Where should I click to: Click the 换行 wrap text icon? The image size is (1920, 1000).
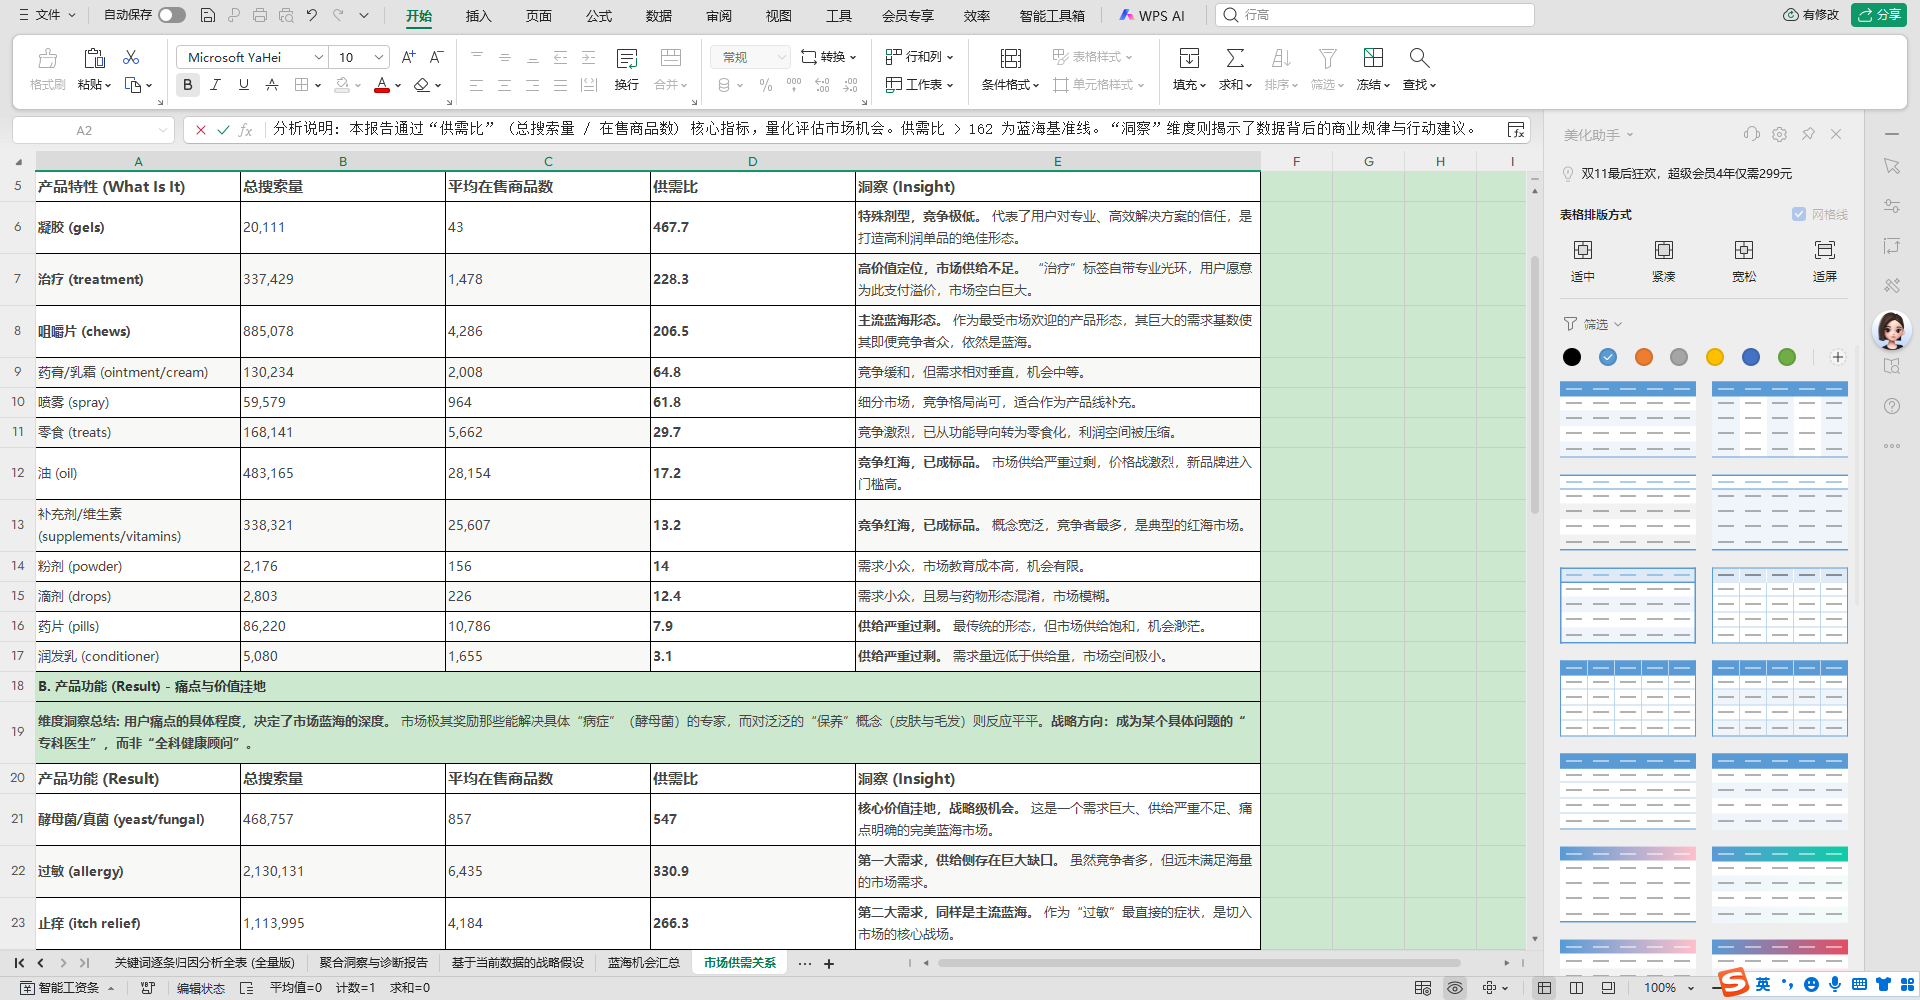point(627,59)
